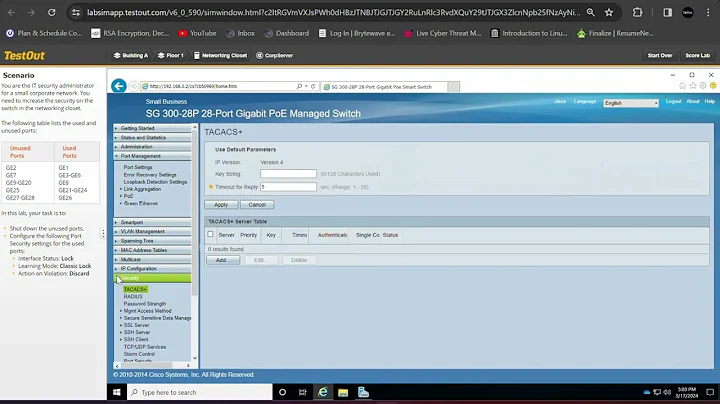The height and width of the screenshot is (404, 720).
Task: Click the IE forward arrow button
Action: (134, 86)
